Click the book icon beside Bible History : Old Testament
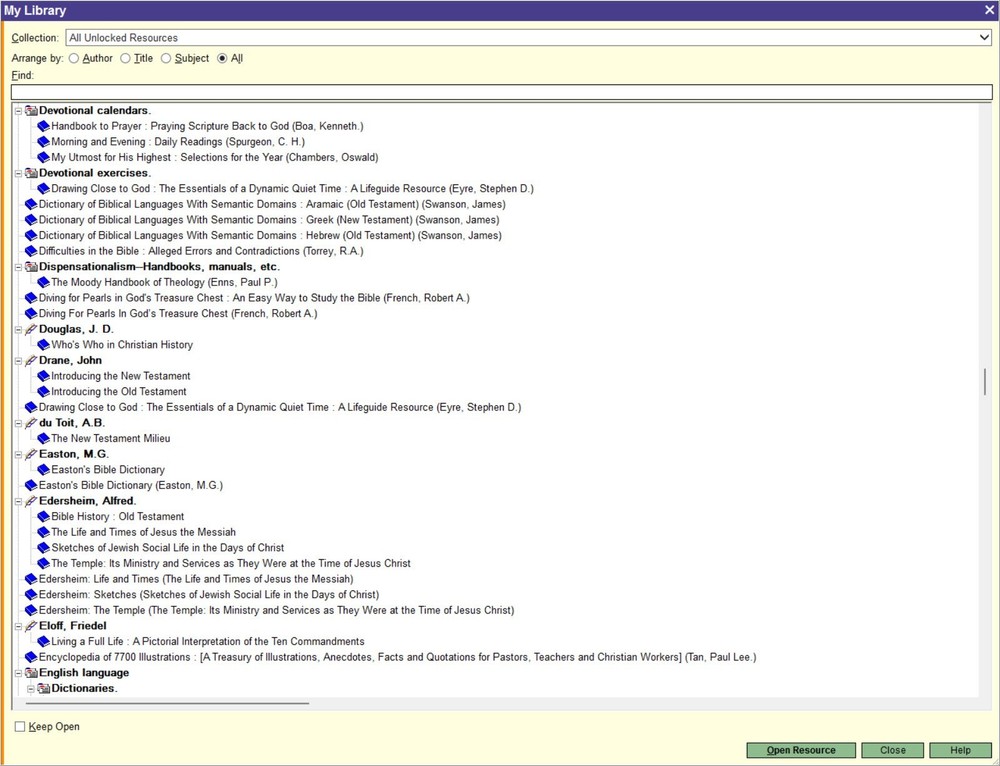Image resolution: width=1000 pixels, height=766 pixels. point(43,517)
